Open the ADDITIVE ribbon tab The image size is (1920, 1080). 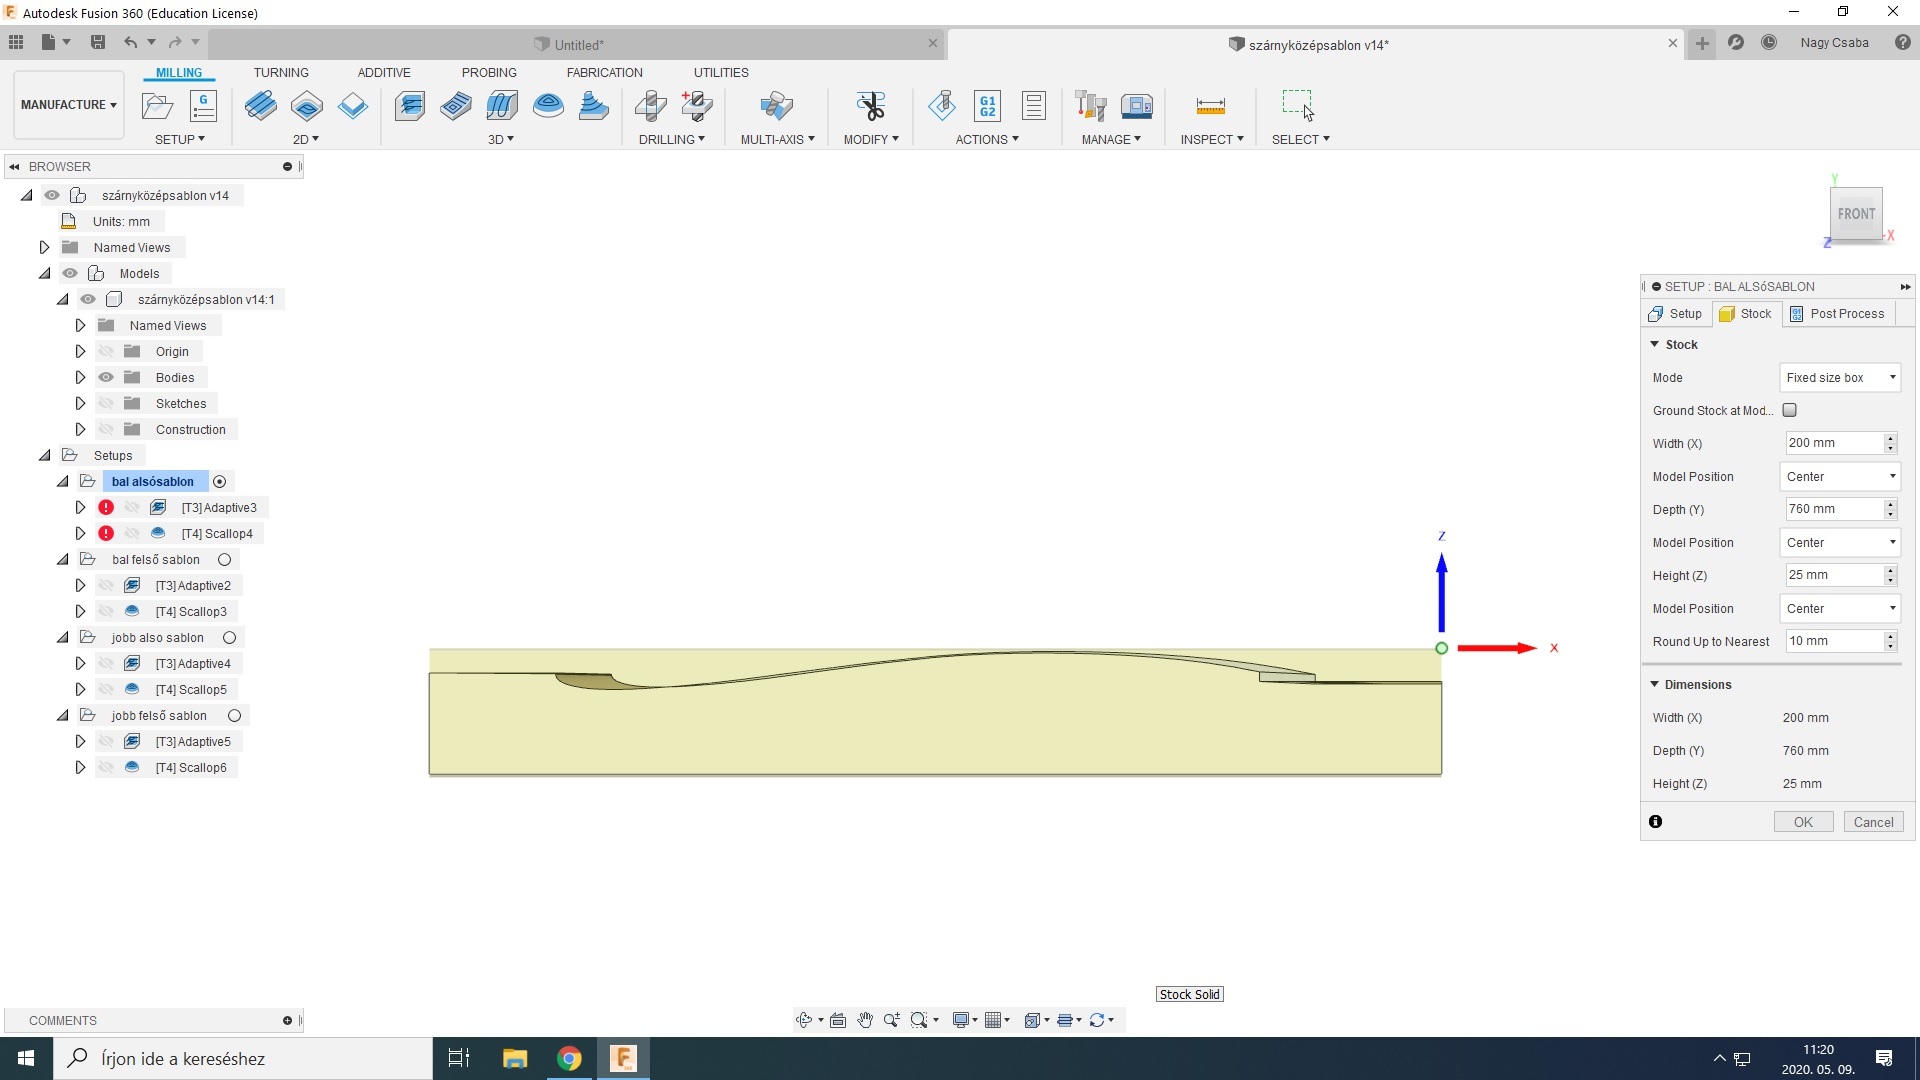click(x=384, y=72)
